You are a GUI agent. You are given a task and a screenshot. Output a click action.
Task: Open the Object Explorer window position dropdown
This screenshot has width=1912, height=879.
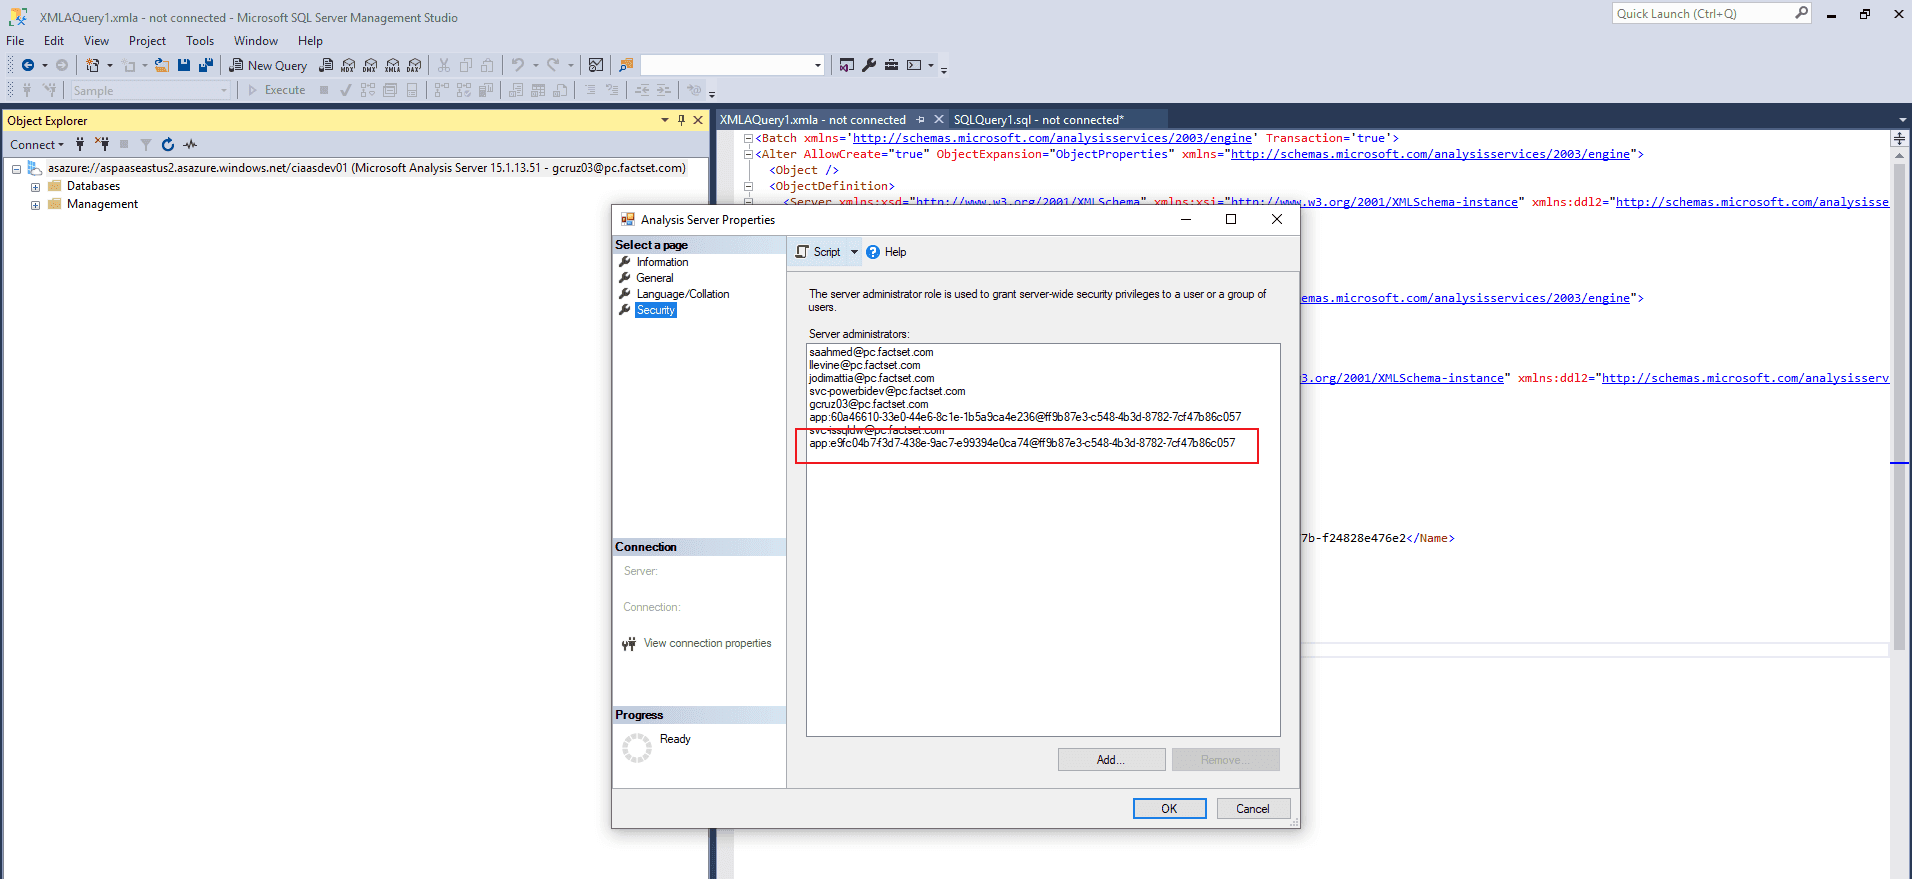tap(665, 120)
